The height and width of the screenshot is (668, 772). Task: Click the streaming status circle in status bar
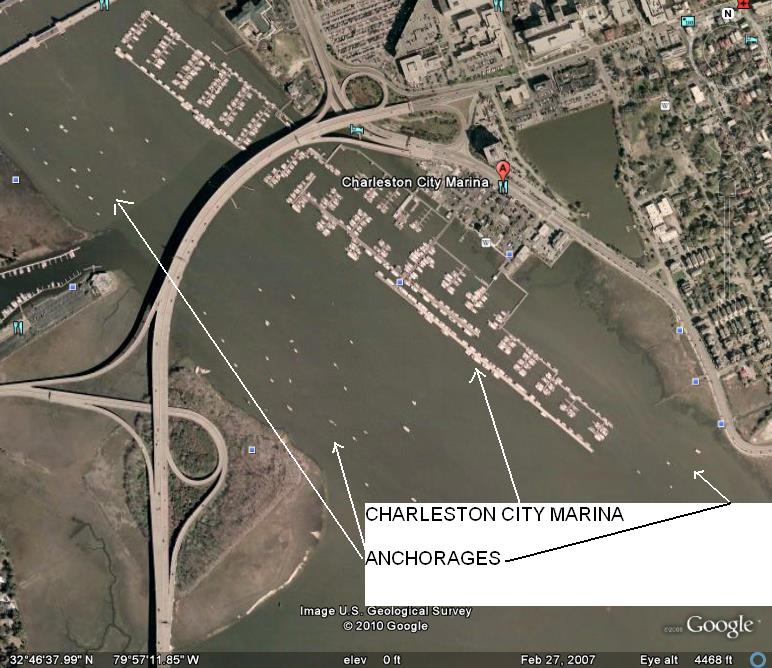[759, 660]
